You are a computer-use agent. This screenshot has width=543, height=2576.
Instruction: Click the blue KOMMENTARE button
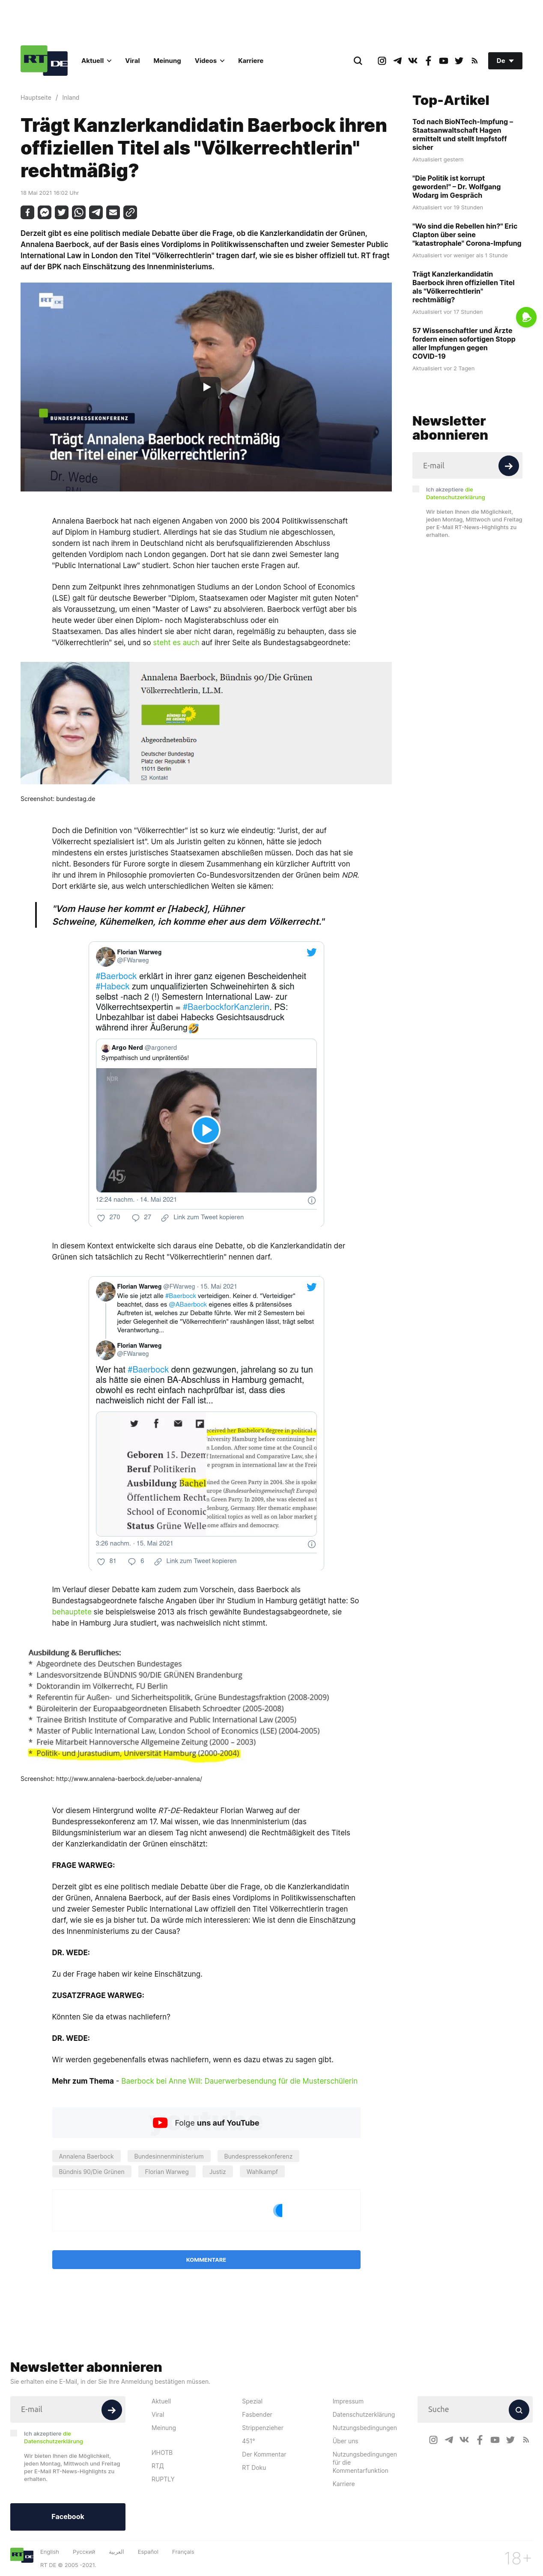pyautogui.click(x=206, y=2259)
